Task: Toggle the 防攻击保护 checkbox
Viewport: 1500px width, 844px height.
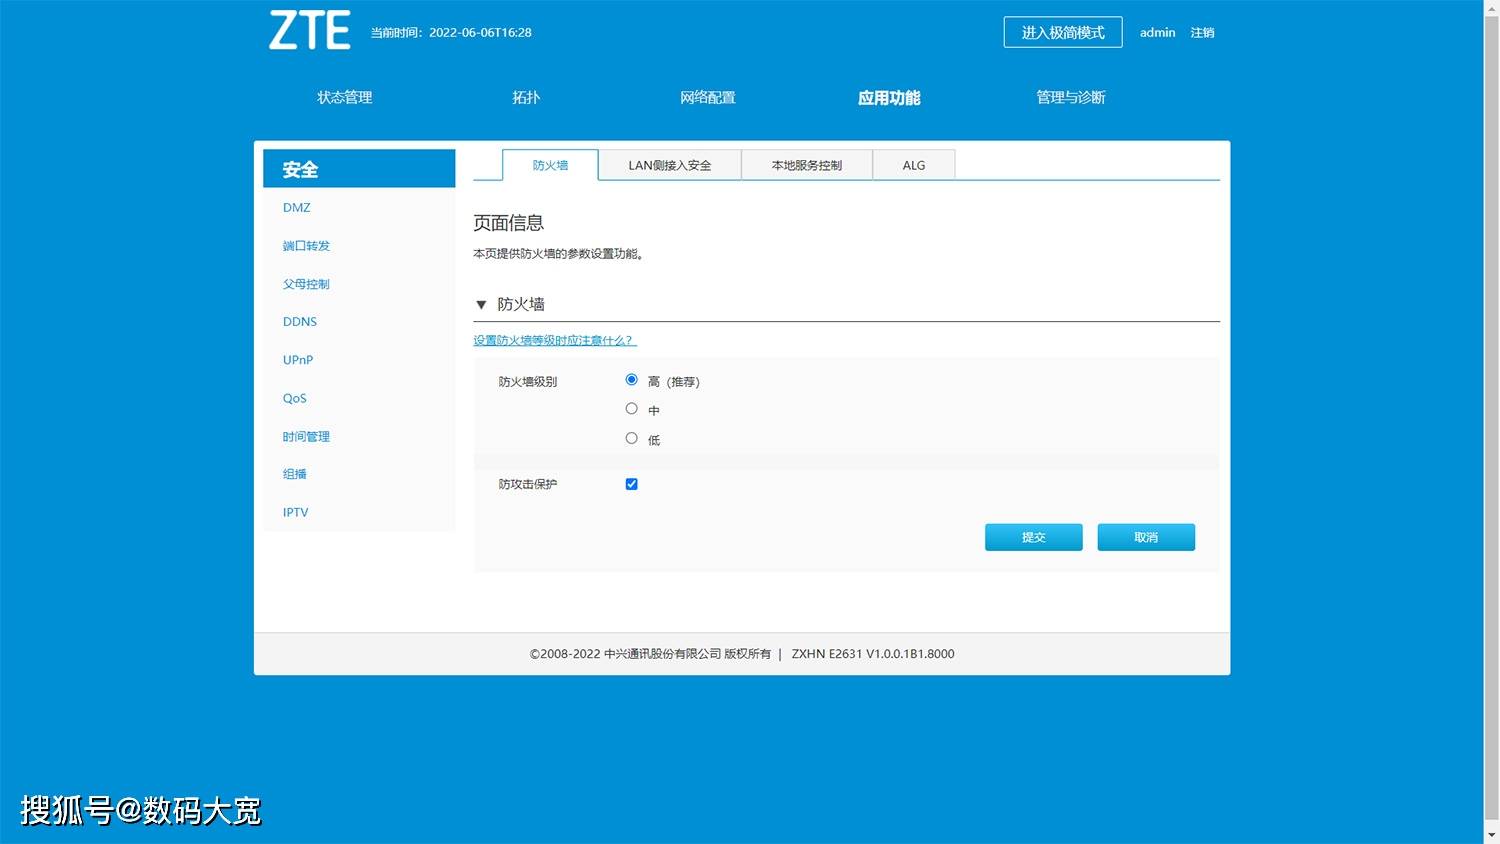Action: click(631, 484)
